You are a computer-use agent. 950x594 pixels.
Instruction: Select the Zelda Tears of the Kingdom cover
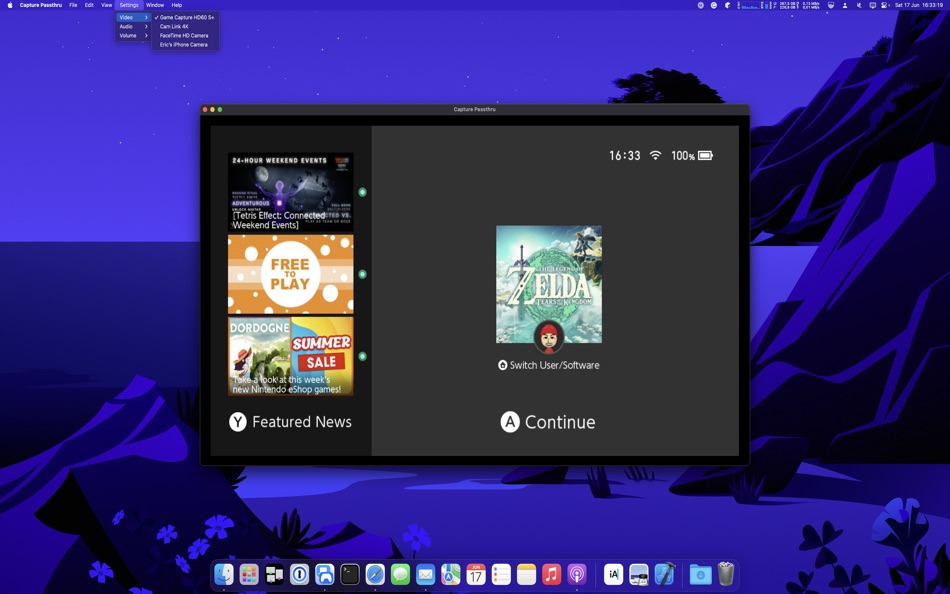click(549, 284)
